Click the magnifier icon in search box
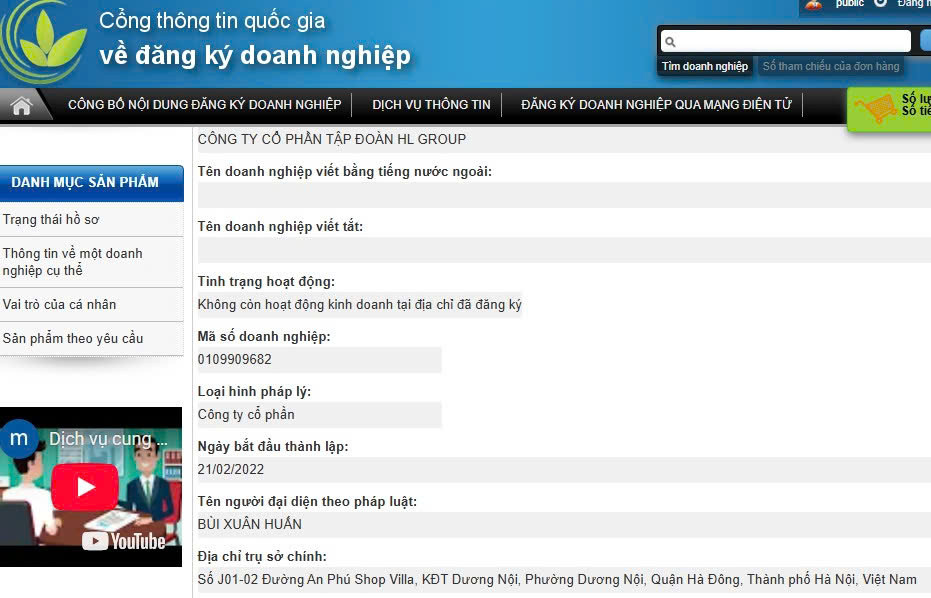This screenshot has height=598, width=931. pyautogui.click(x=670, y=42)
